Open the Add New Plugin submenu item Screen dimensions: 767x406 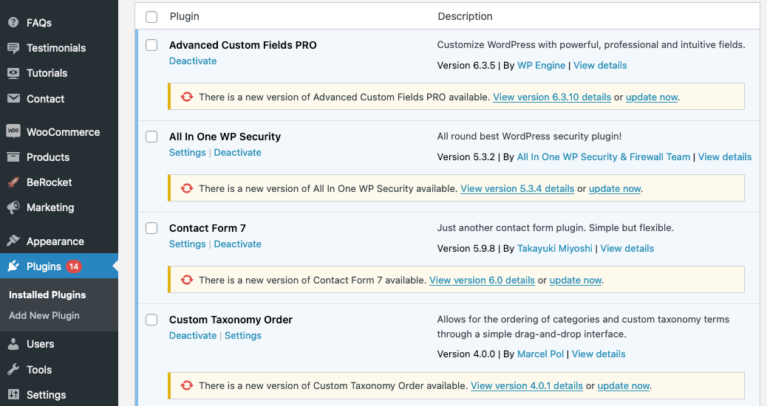[44, 316]
